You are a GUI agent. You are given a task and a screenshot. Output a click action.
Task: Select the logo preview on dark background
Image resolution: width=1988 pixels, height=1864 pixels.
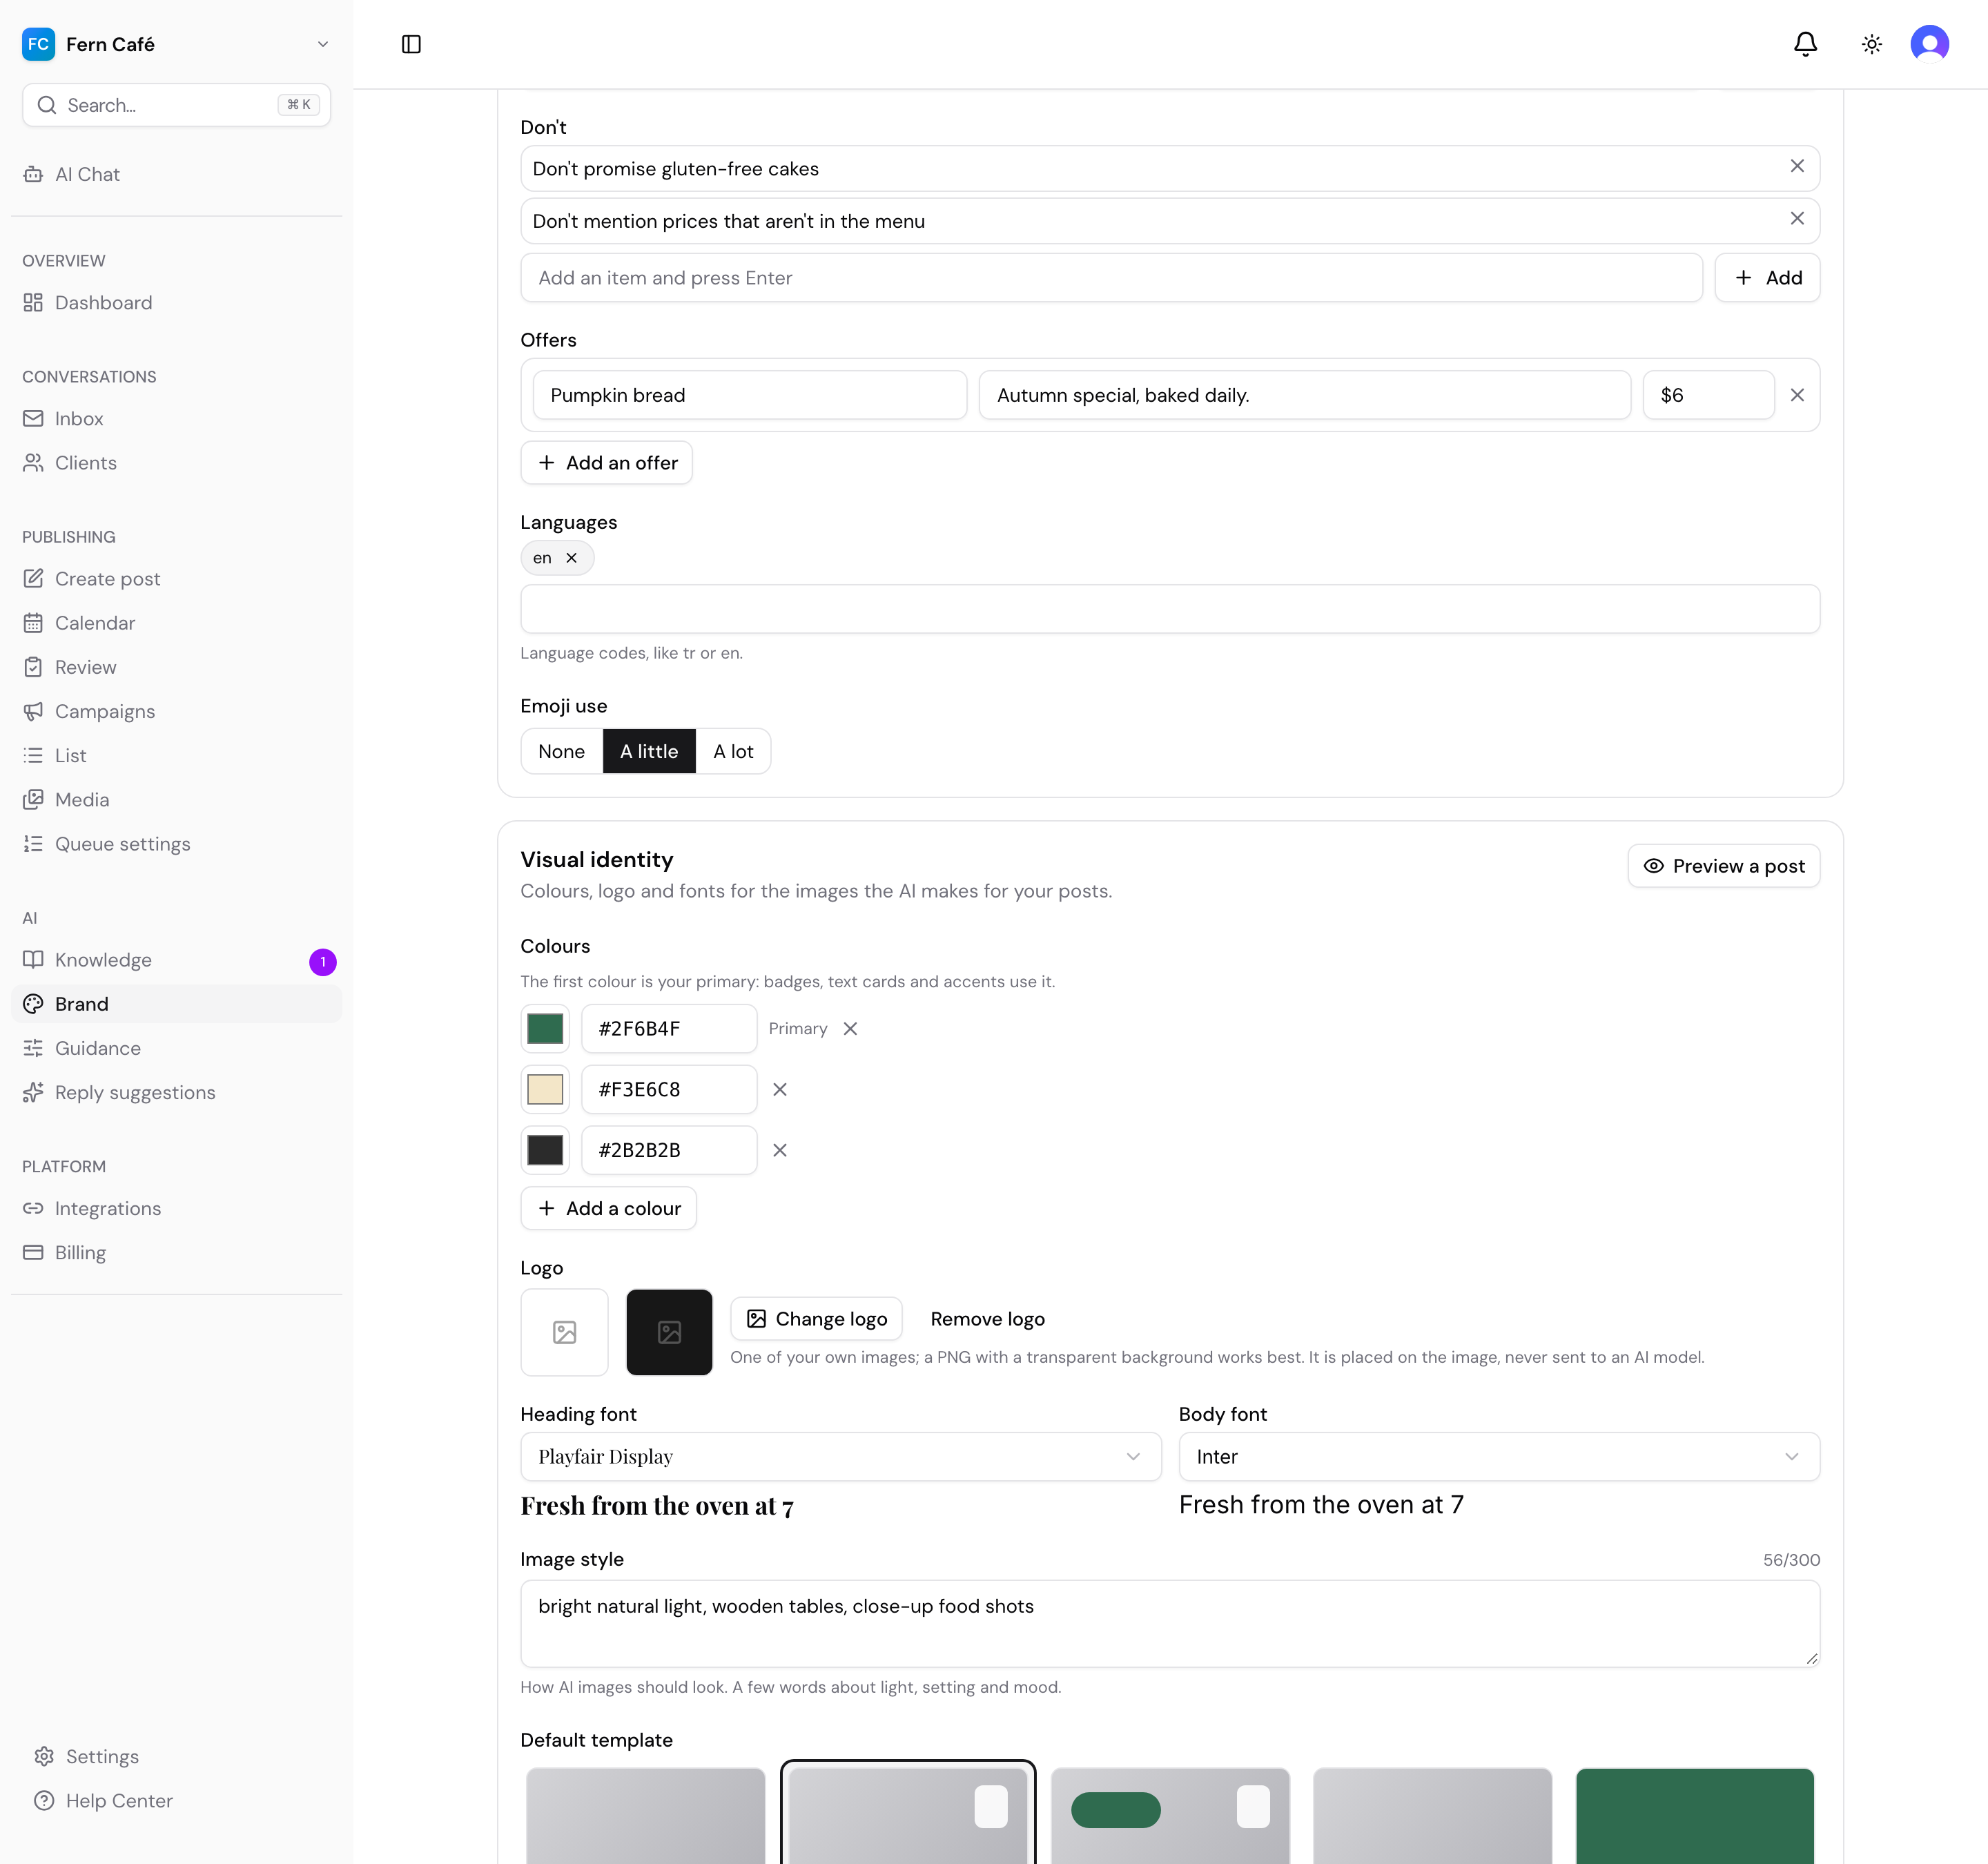pos(669,1332)
